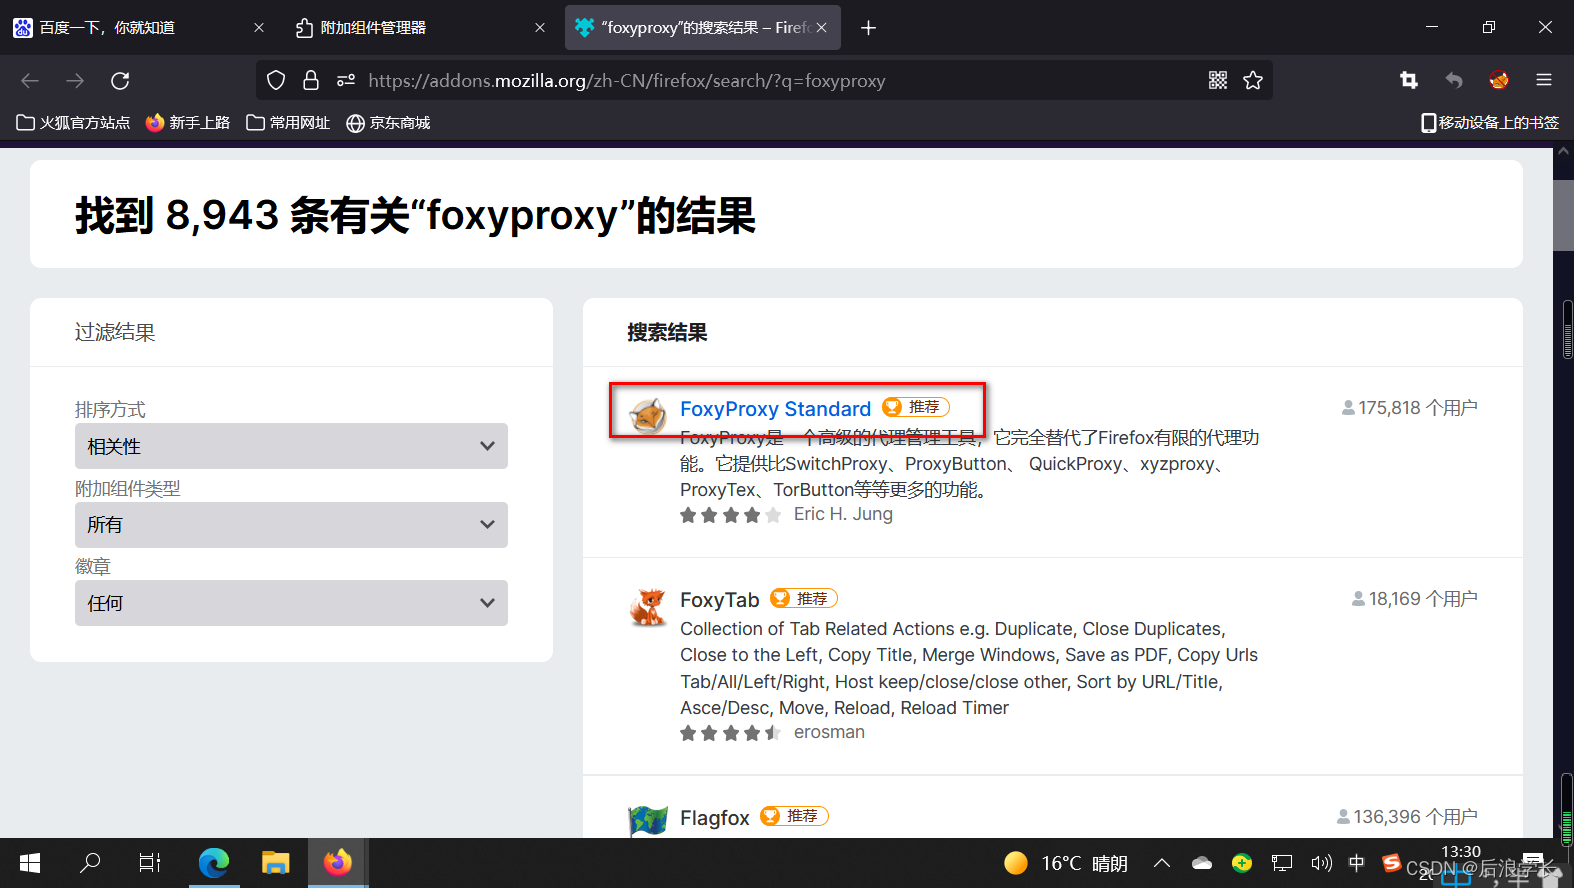Bookmark this page with the star
Screen dimensions: 1574x888
[x=1253, y=81]
